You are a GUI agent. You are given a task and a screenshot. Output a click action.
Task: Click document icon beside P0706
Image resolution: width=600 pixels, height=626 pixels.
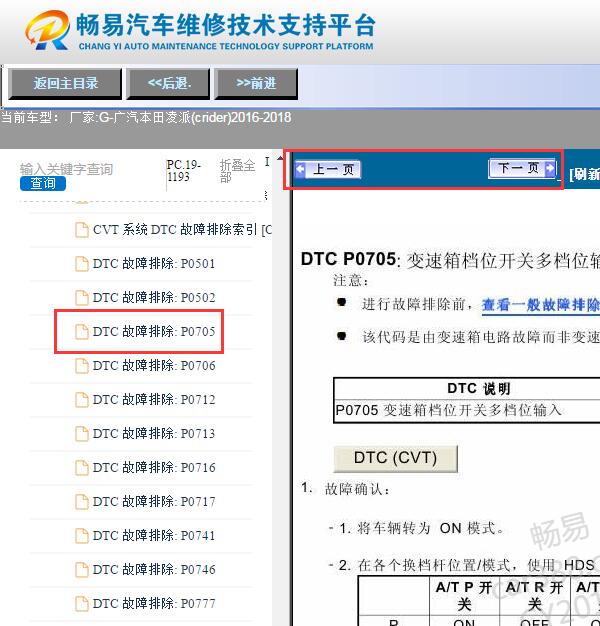click(82, 366)
